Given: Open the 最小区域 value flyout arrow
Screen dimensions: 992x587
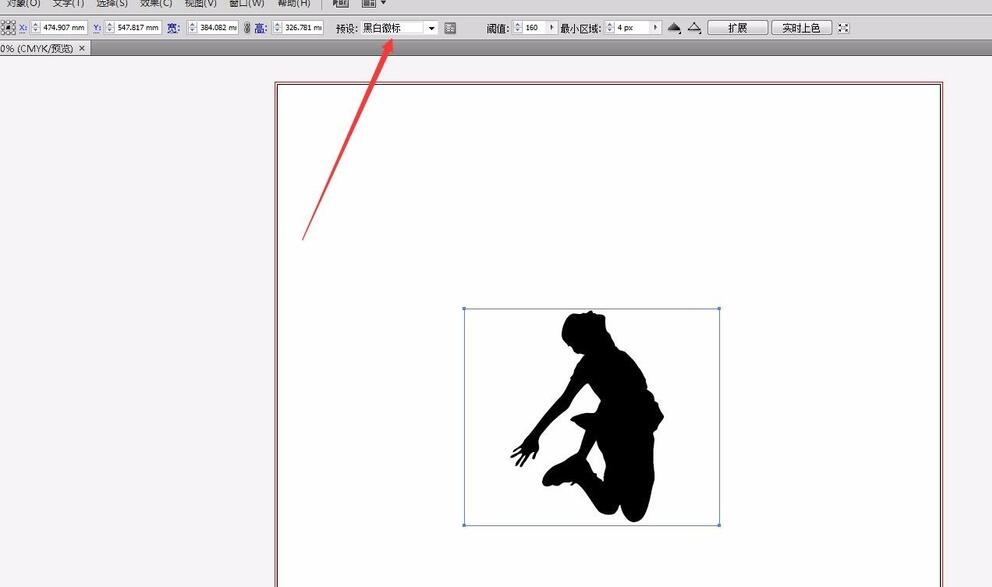Looking at the screenshot, I should tap(656, 28).
